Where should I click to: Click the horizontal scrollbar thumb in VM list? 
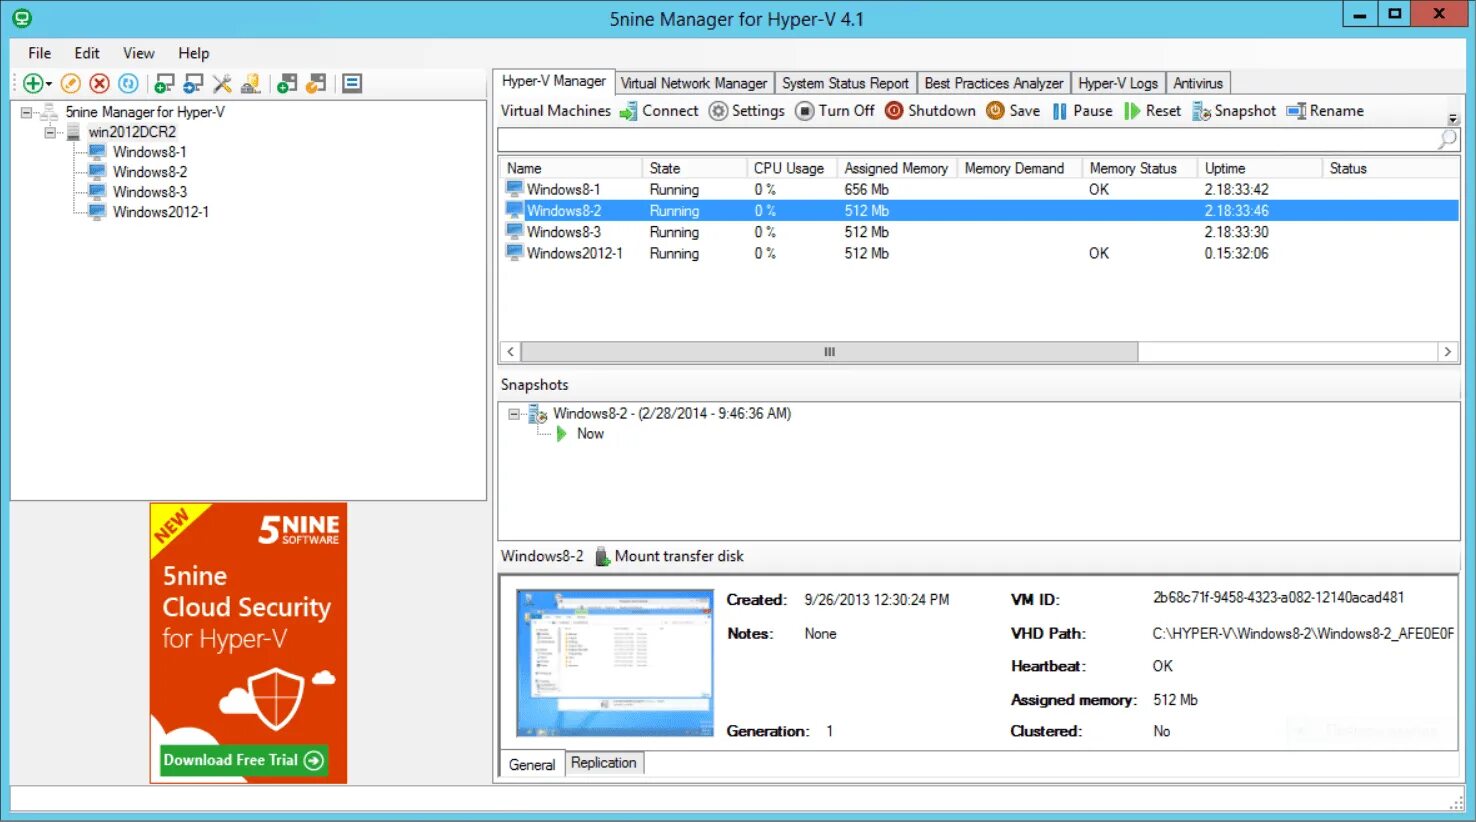coord(829,352)
